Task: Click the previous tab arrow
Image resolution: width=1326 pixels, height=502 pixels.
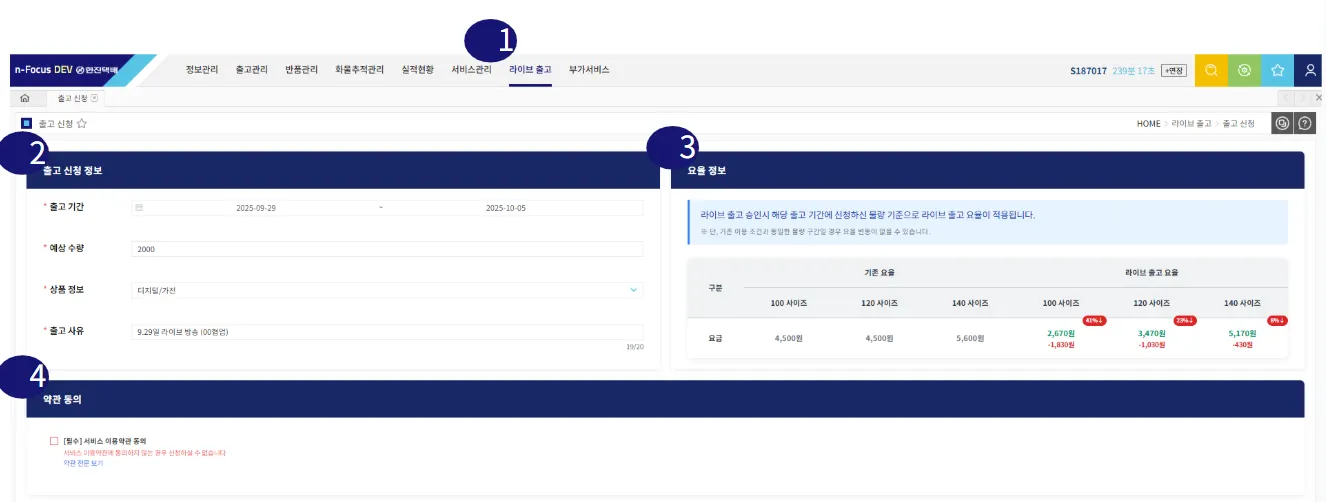Action: click(1288, 98)
